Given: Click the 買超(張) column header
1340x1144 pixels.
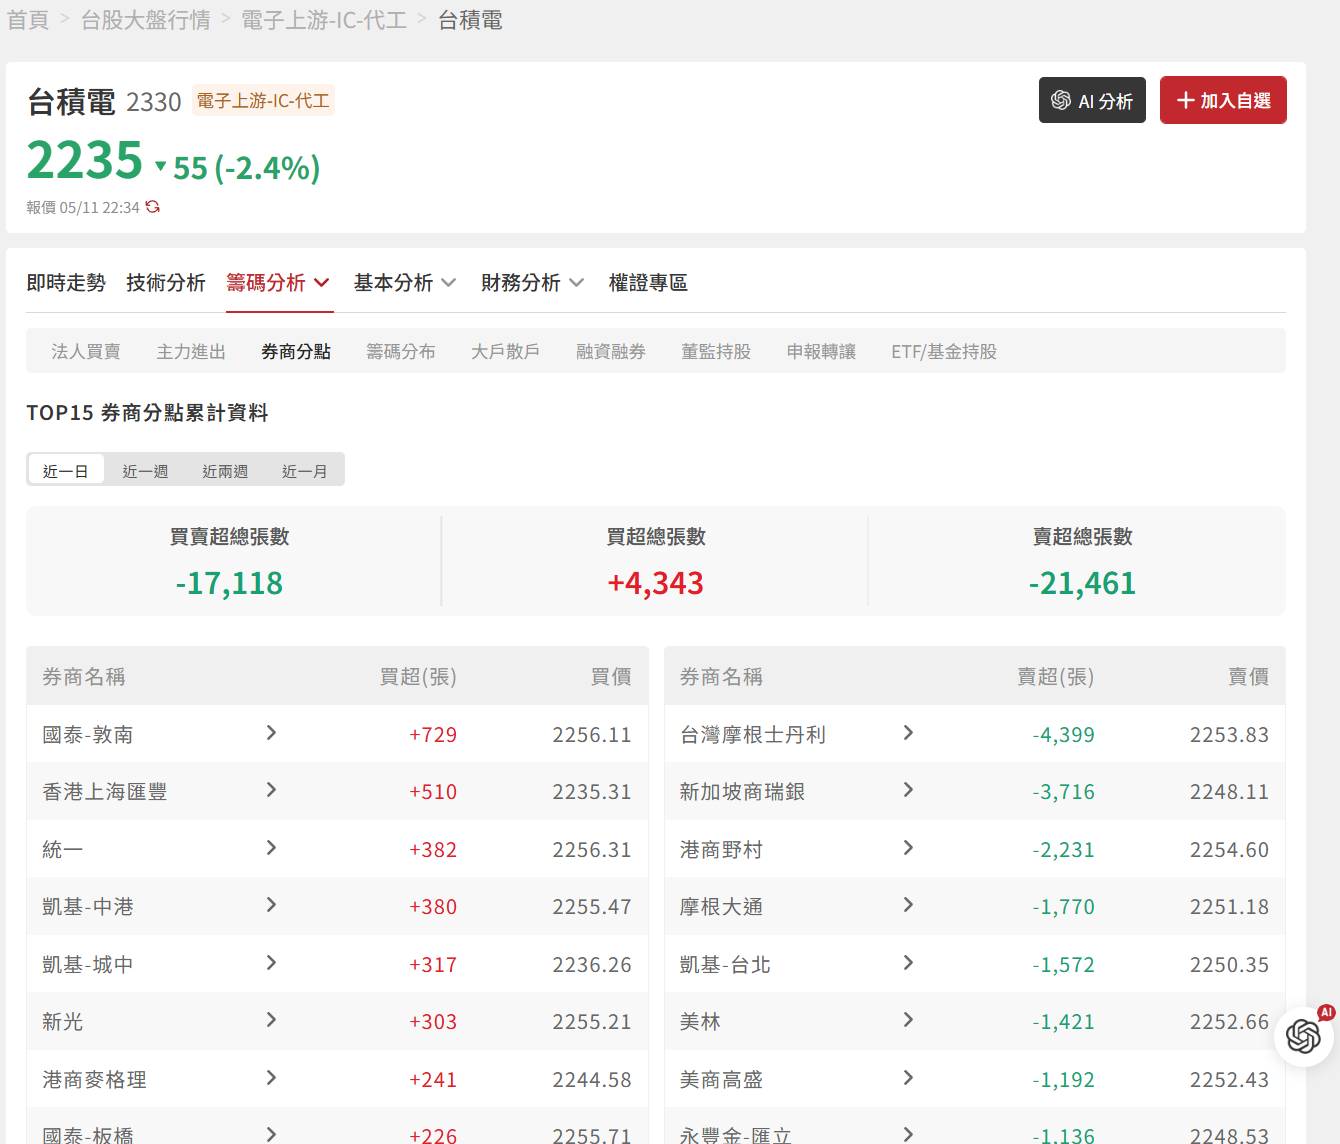Looking at the screenshot, I should [418, 677].
